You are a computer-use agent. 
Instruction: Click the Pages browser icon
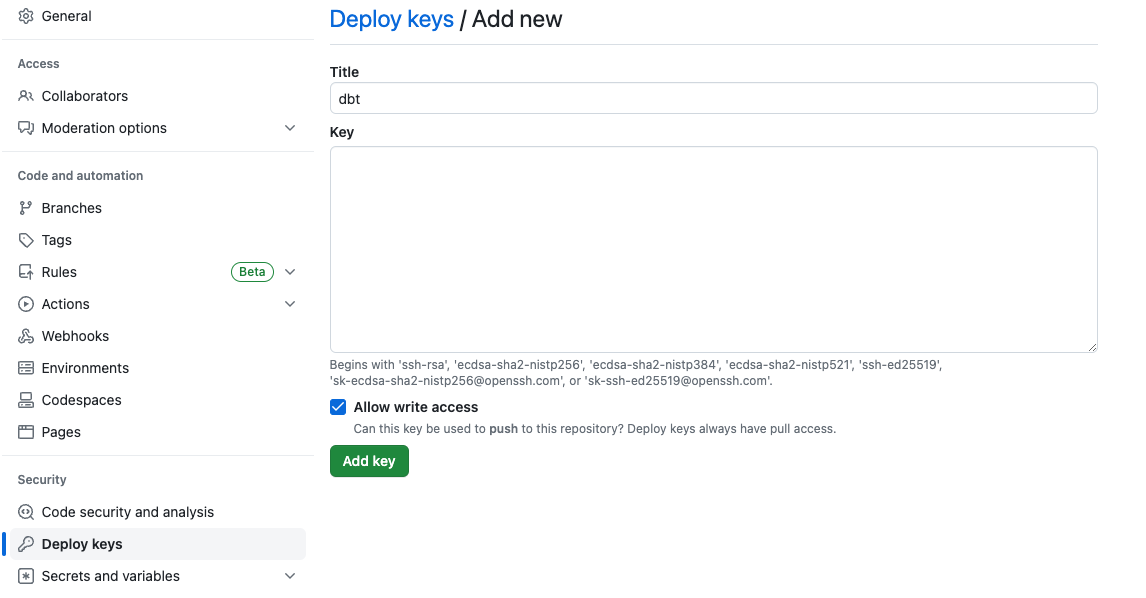coord(26,432)
